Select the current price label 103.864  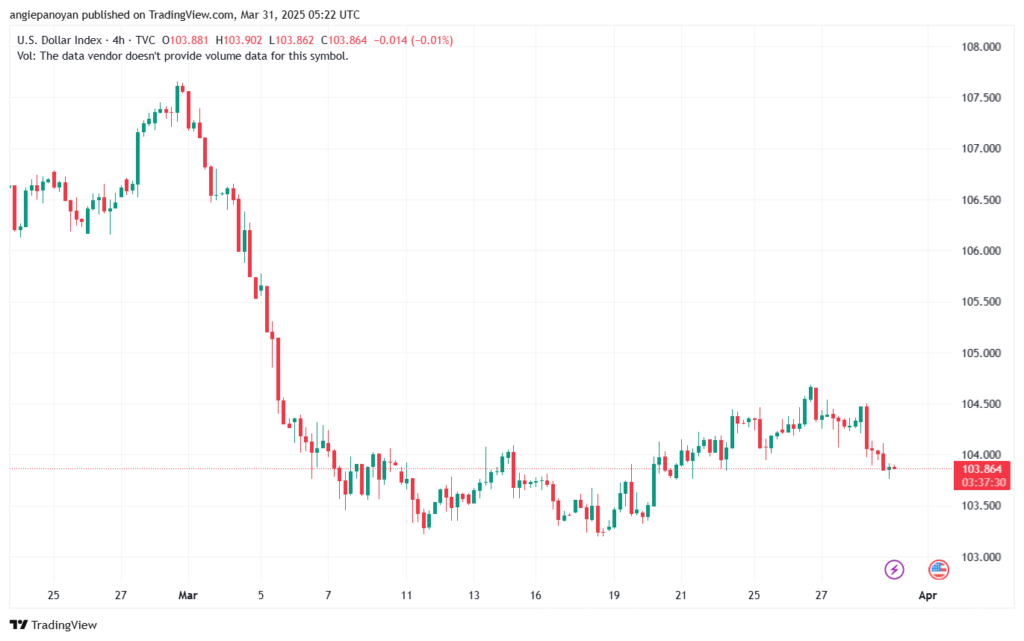[982, 469]
